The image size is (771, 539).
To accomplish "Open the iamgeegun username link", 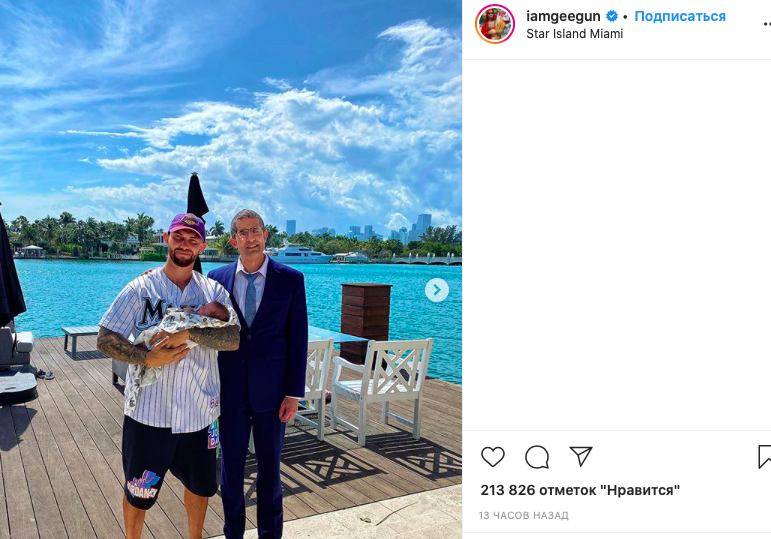I will click(x=563, y=16).
